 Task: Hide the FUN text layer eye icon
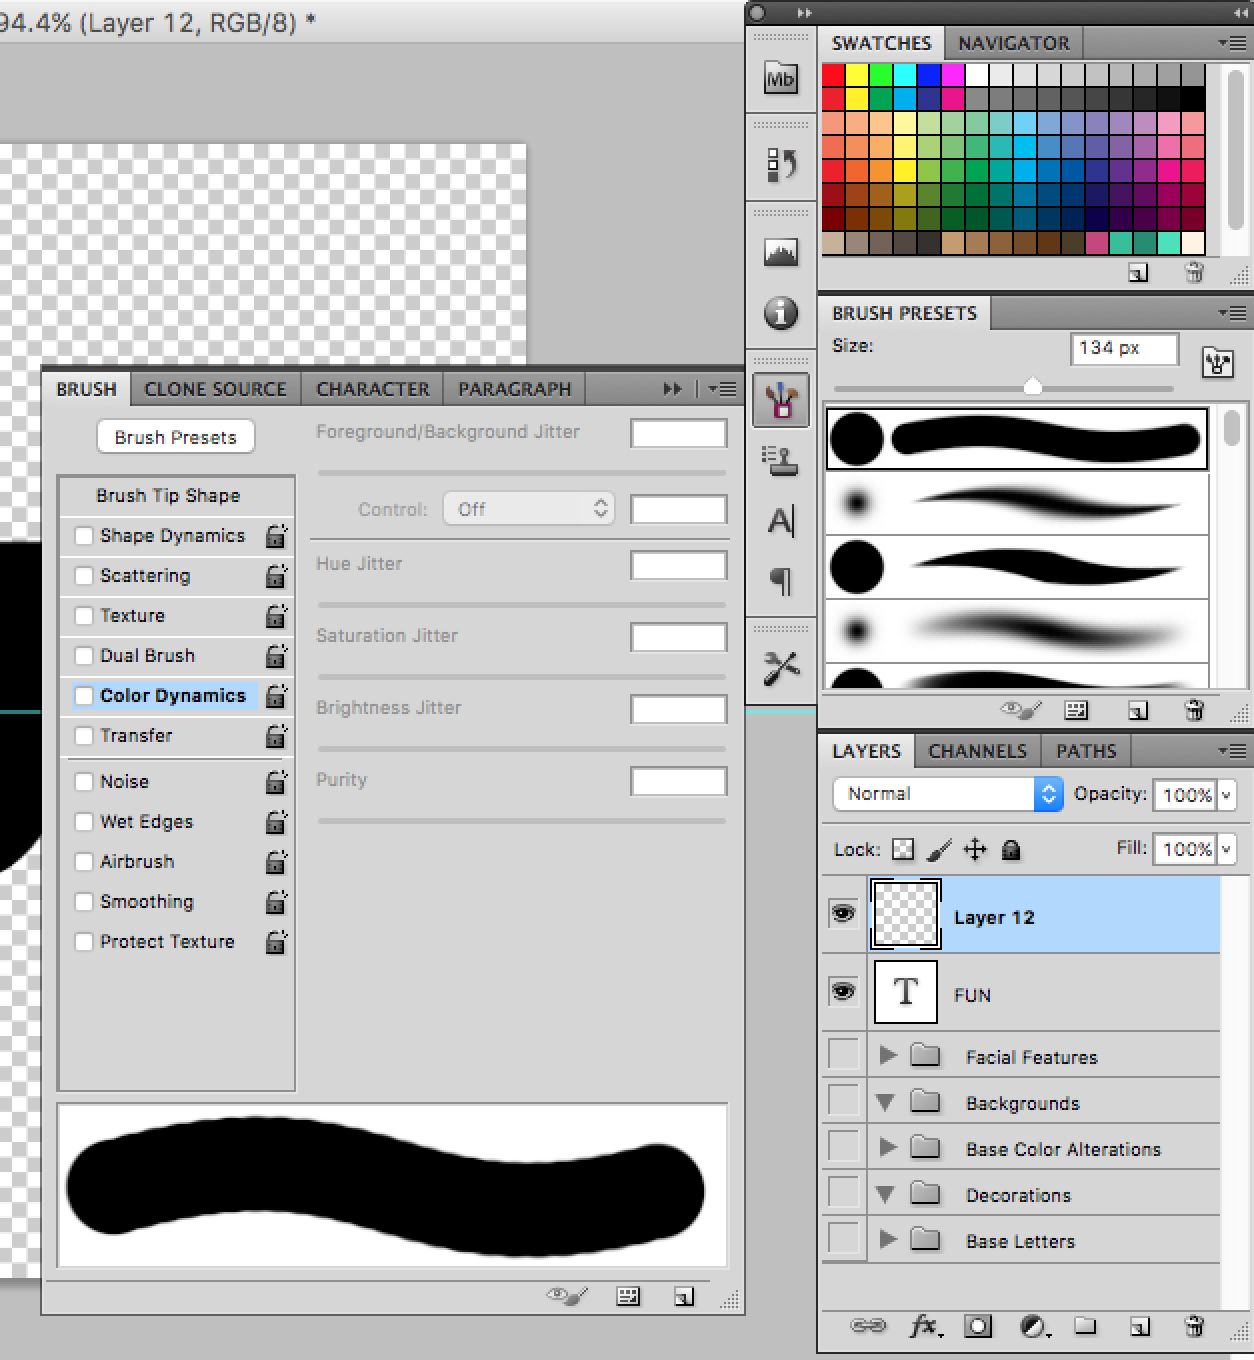[x=843, y=991]
